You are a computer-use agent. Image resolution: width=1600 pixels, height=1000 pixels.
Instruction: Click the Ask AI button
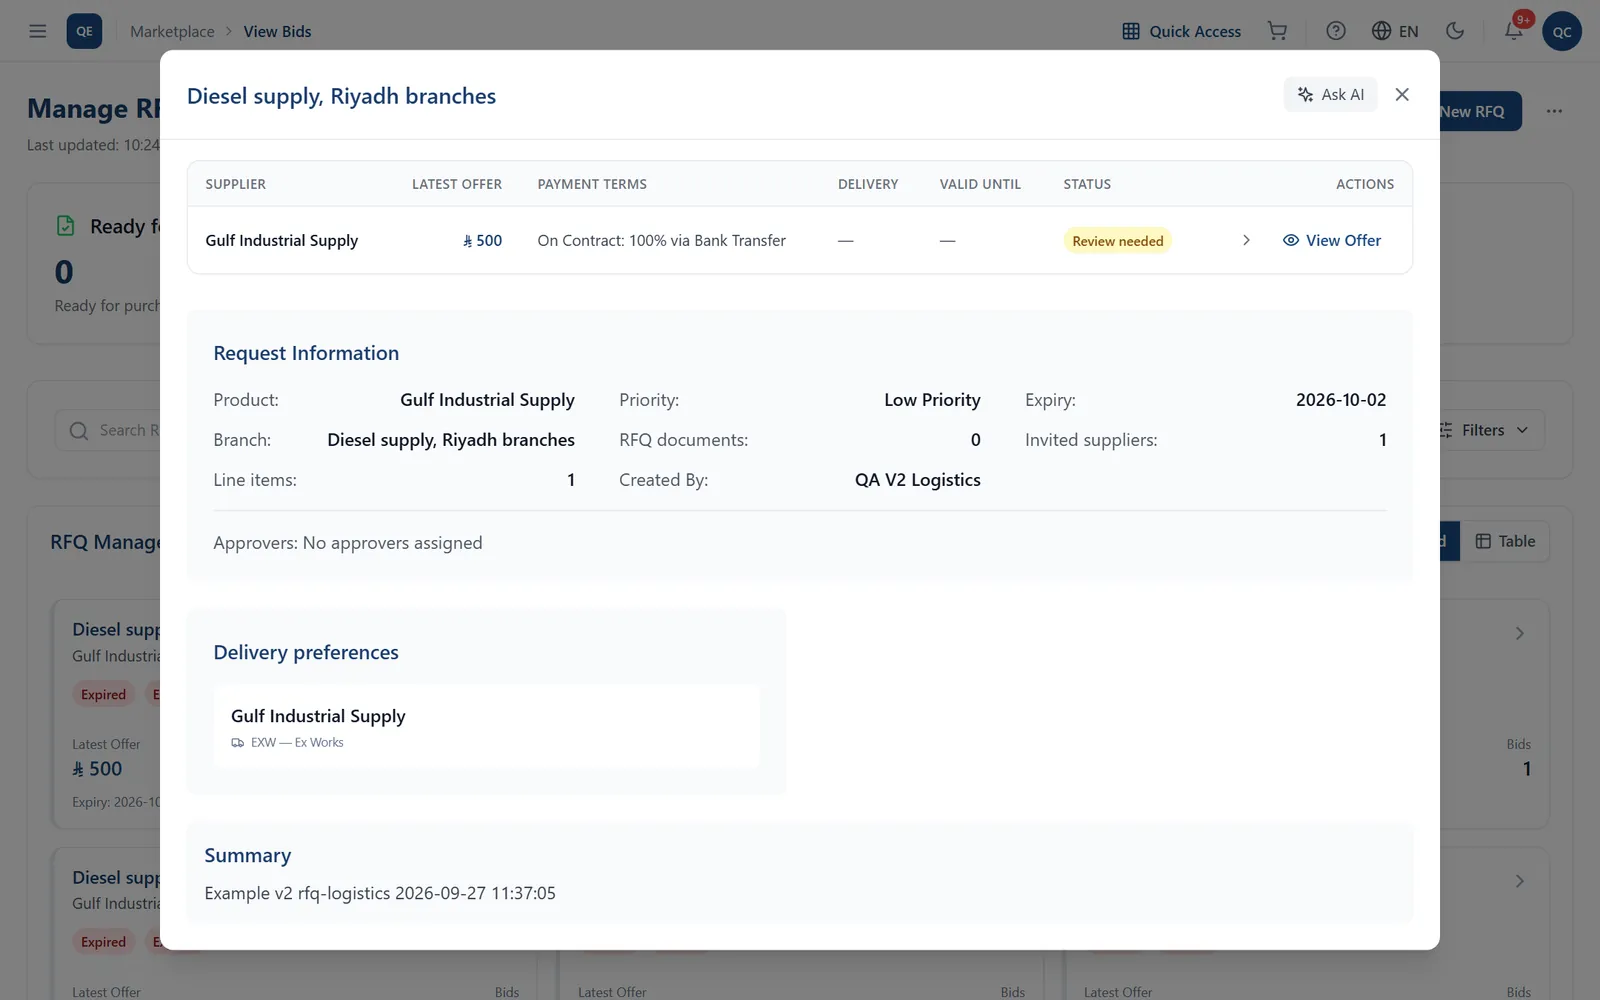(x=1331, y=94)
